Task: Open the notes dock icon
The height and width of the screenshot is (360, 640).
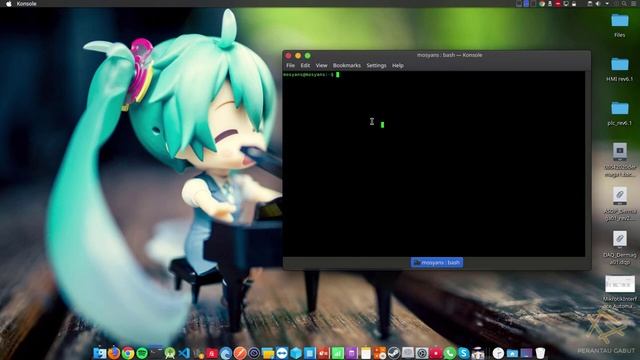Action: (366, 353)
